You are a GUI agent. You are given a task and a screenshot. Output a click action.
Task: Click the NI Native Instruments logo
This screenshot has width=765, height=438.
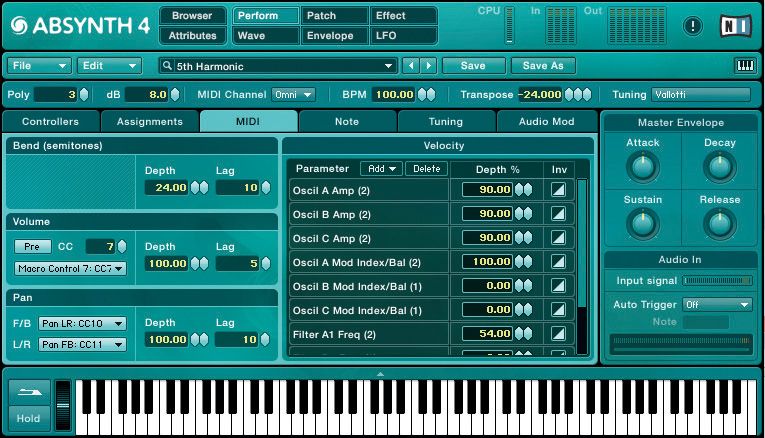pyautogui.click(x=736, y=26)
